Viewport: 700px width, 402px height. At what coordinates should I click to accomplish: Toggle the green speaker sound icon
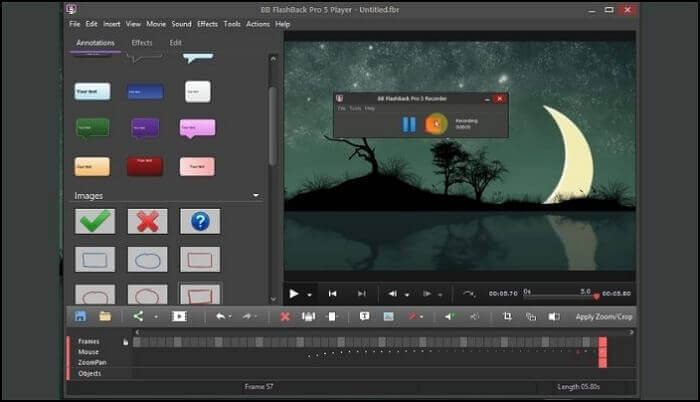pyautogui.click(x=449, y=316)
